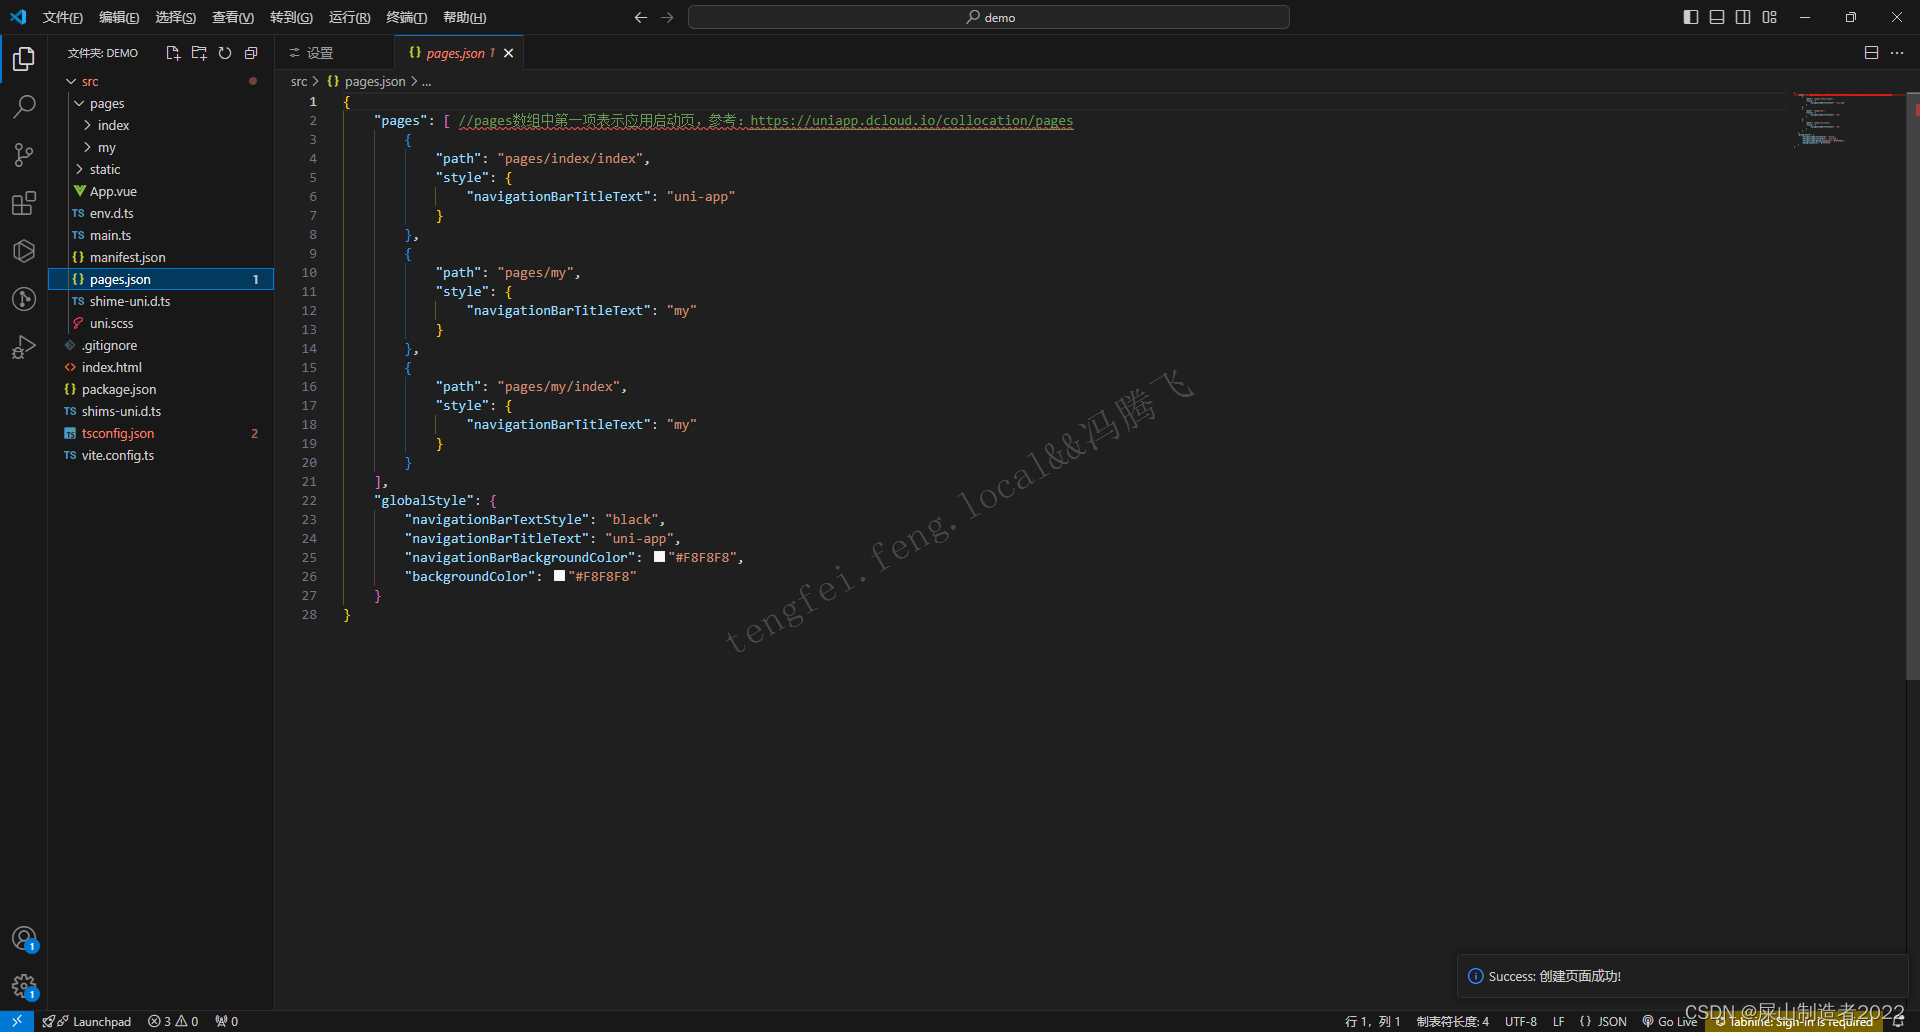This screenshot has width=1920, height=1032.
Task: Open the uniapp.dcloud.io link in comment
Action: (x=911, y=121)
